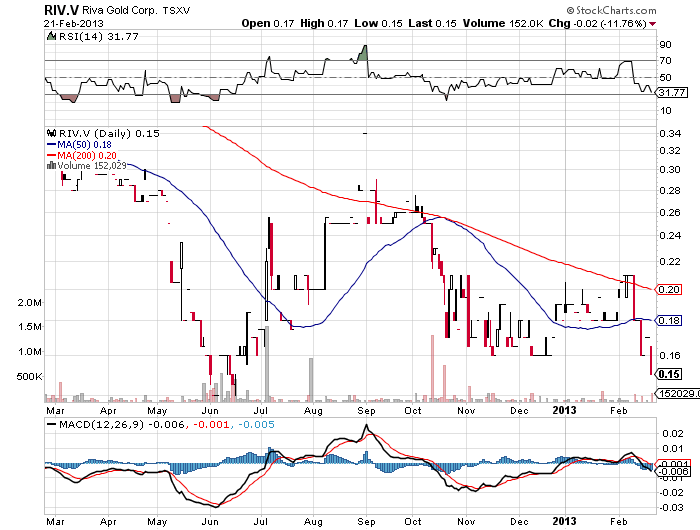This screenshot has height=530, width=700.
Task: Click the Last 0.15 value
Action: (432, 23)
